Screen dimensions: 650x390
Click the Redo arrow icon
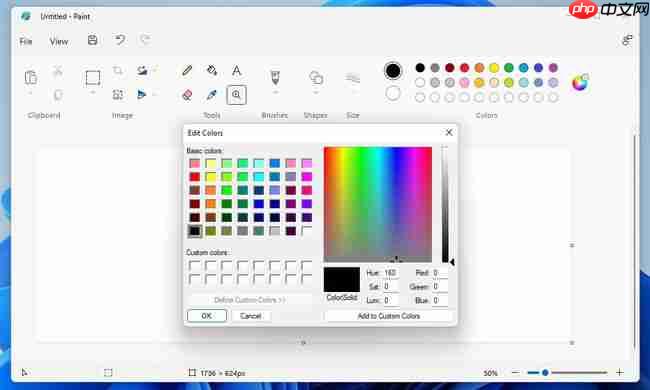tap(145, 40)
